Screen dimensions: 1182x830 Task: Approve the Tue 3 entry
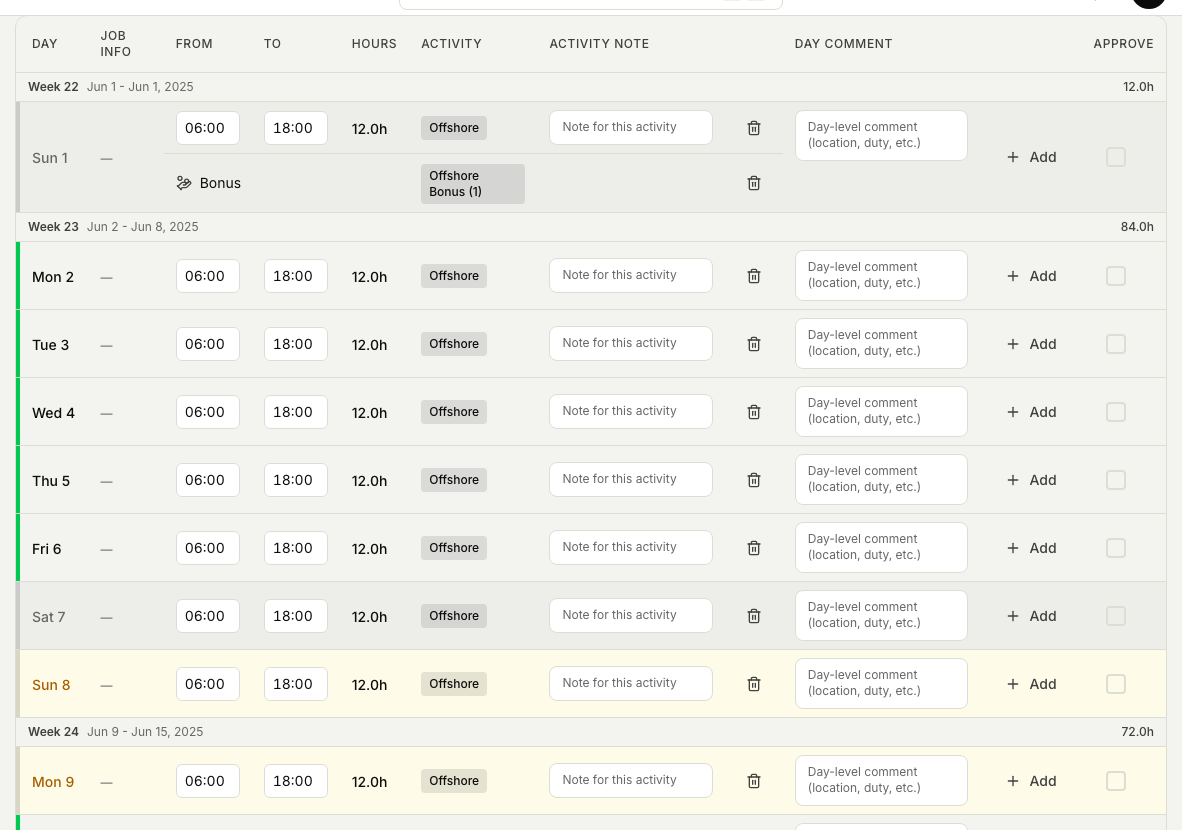pyautogui.click(x=1116, y=344)
